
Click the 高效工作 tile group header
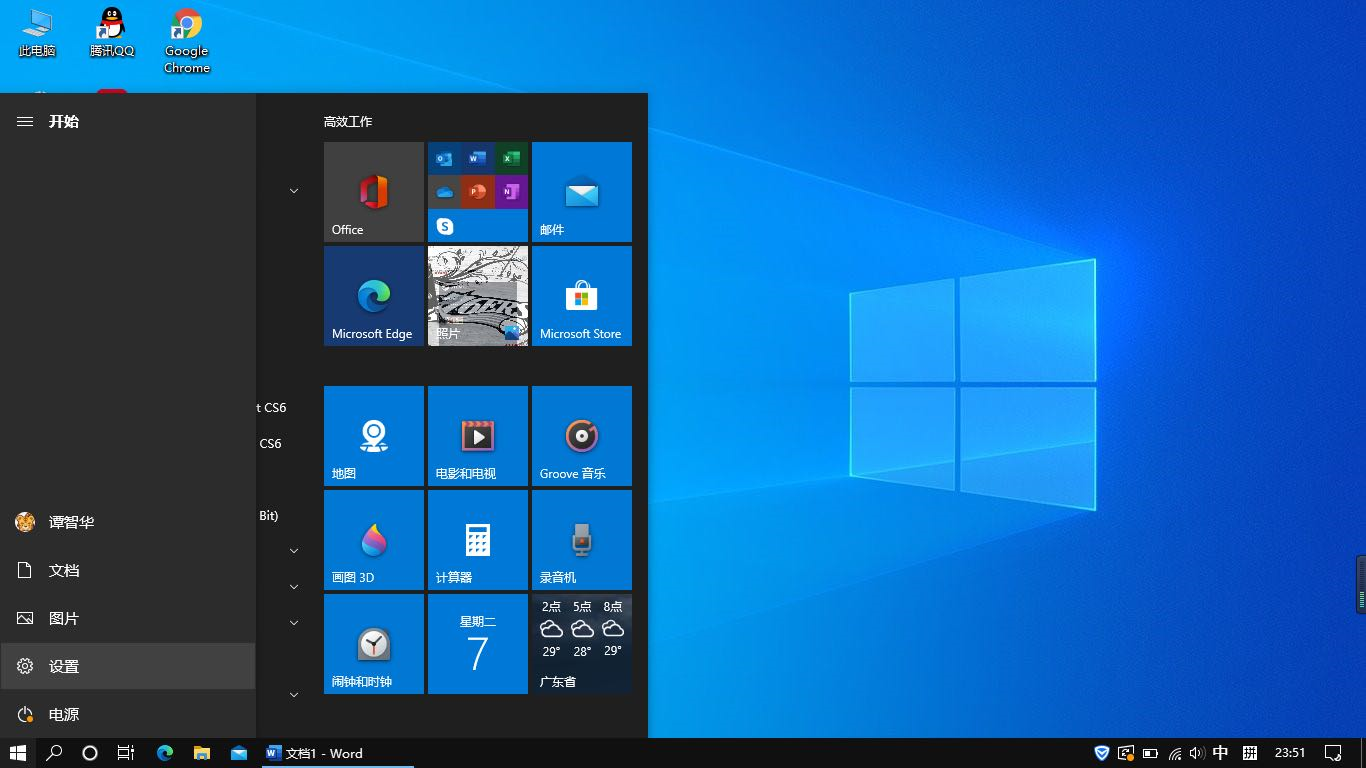(x=348, y=121)
